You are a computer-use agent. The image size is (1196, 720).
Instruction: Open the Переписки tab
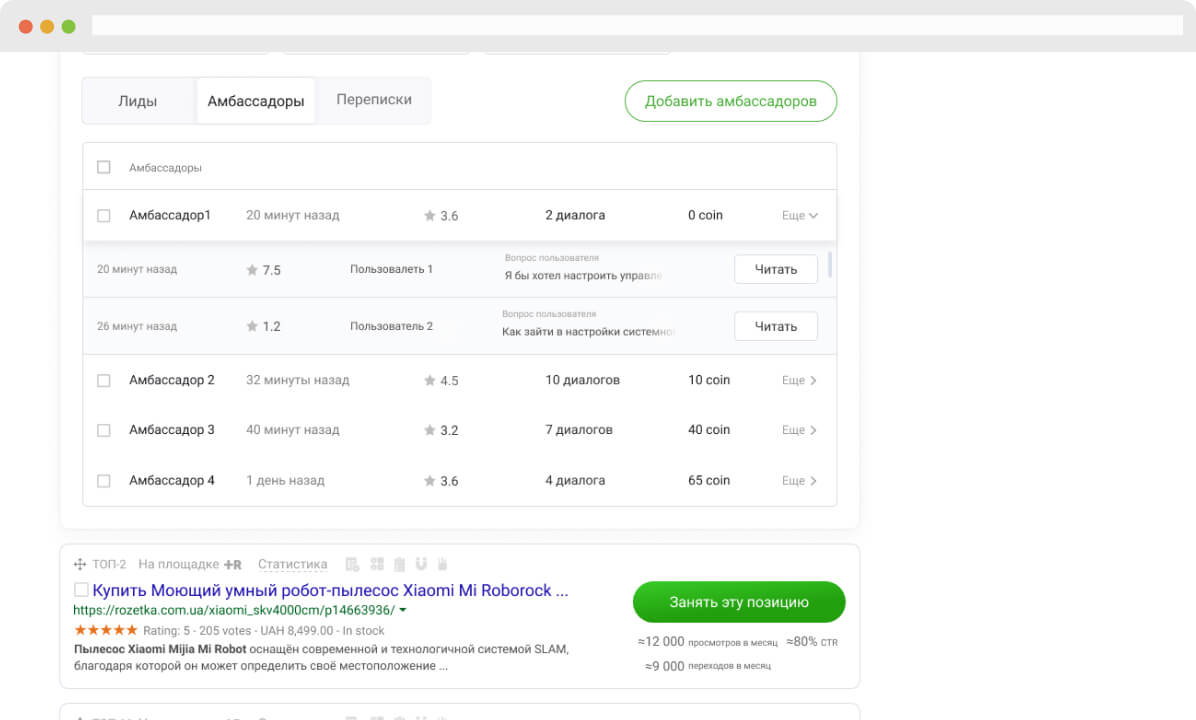pyautogui.click(x=374, y=100)
